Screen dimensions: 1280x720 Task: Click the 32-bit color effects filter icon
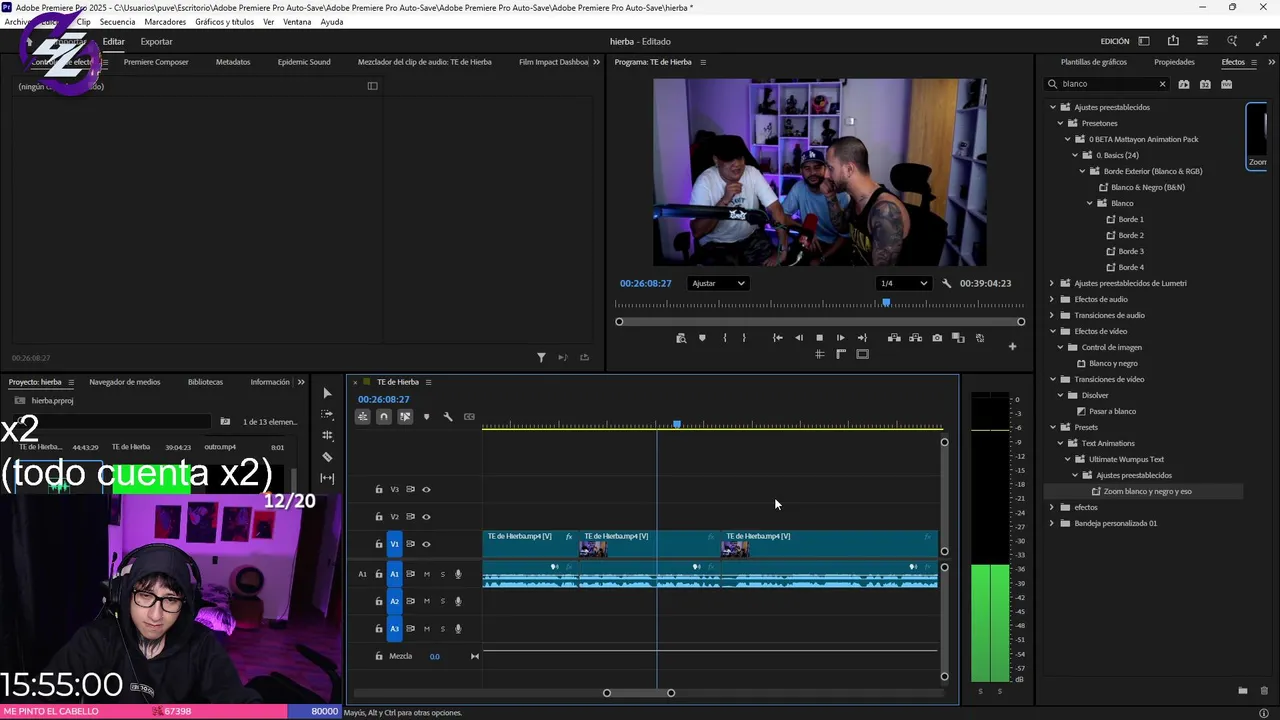(1205, 84)
